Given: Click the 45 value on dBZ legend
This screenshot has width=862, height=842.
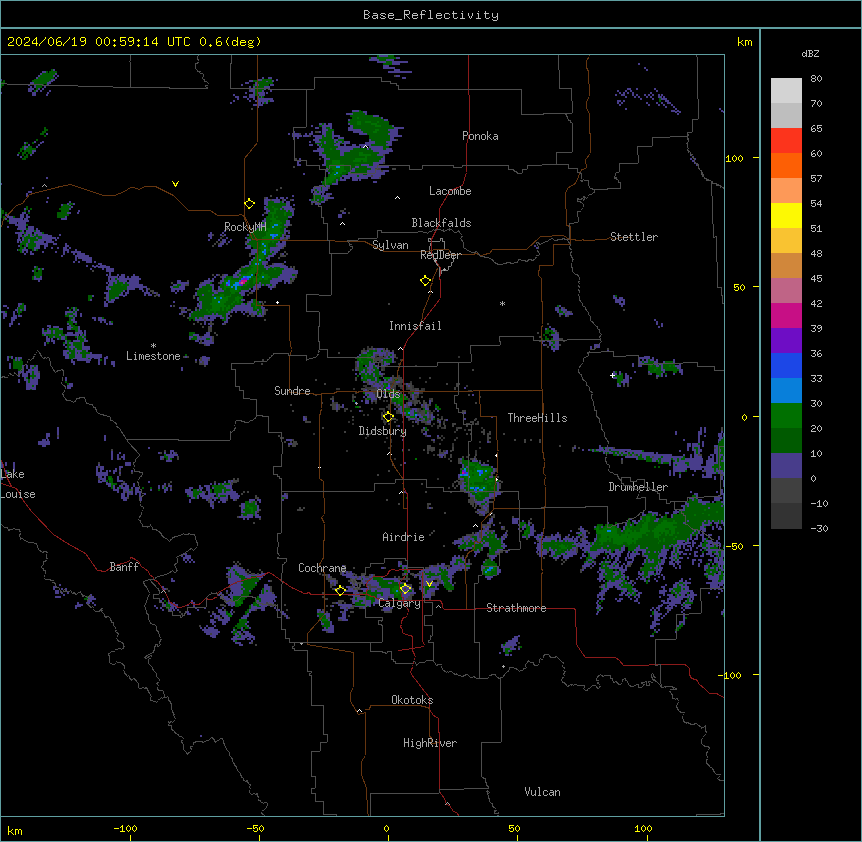Looking at the screenshot, I should coord(816,279).
